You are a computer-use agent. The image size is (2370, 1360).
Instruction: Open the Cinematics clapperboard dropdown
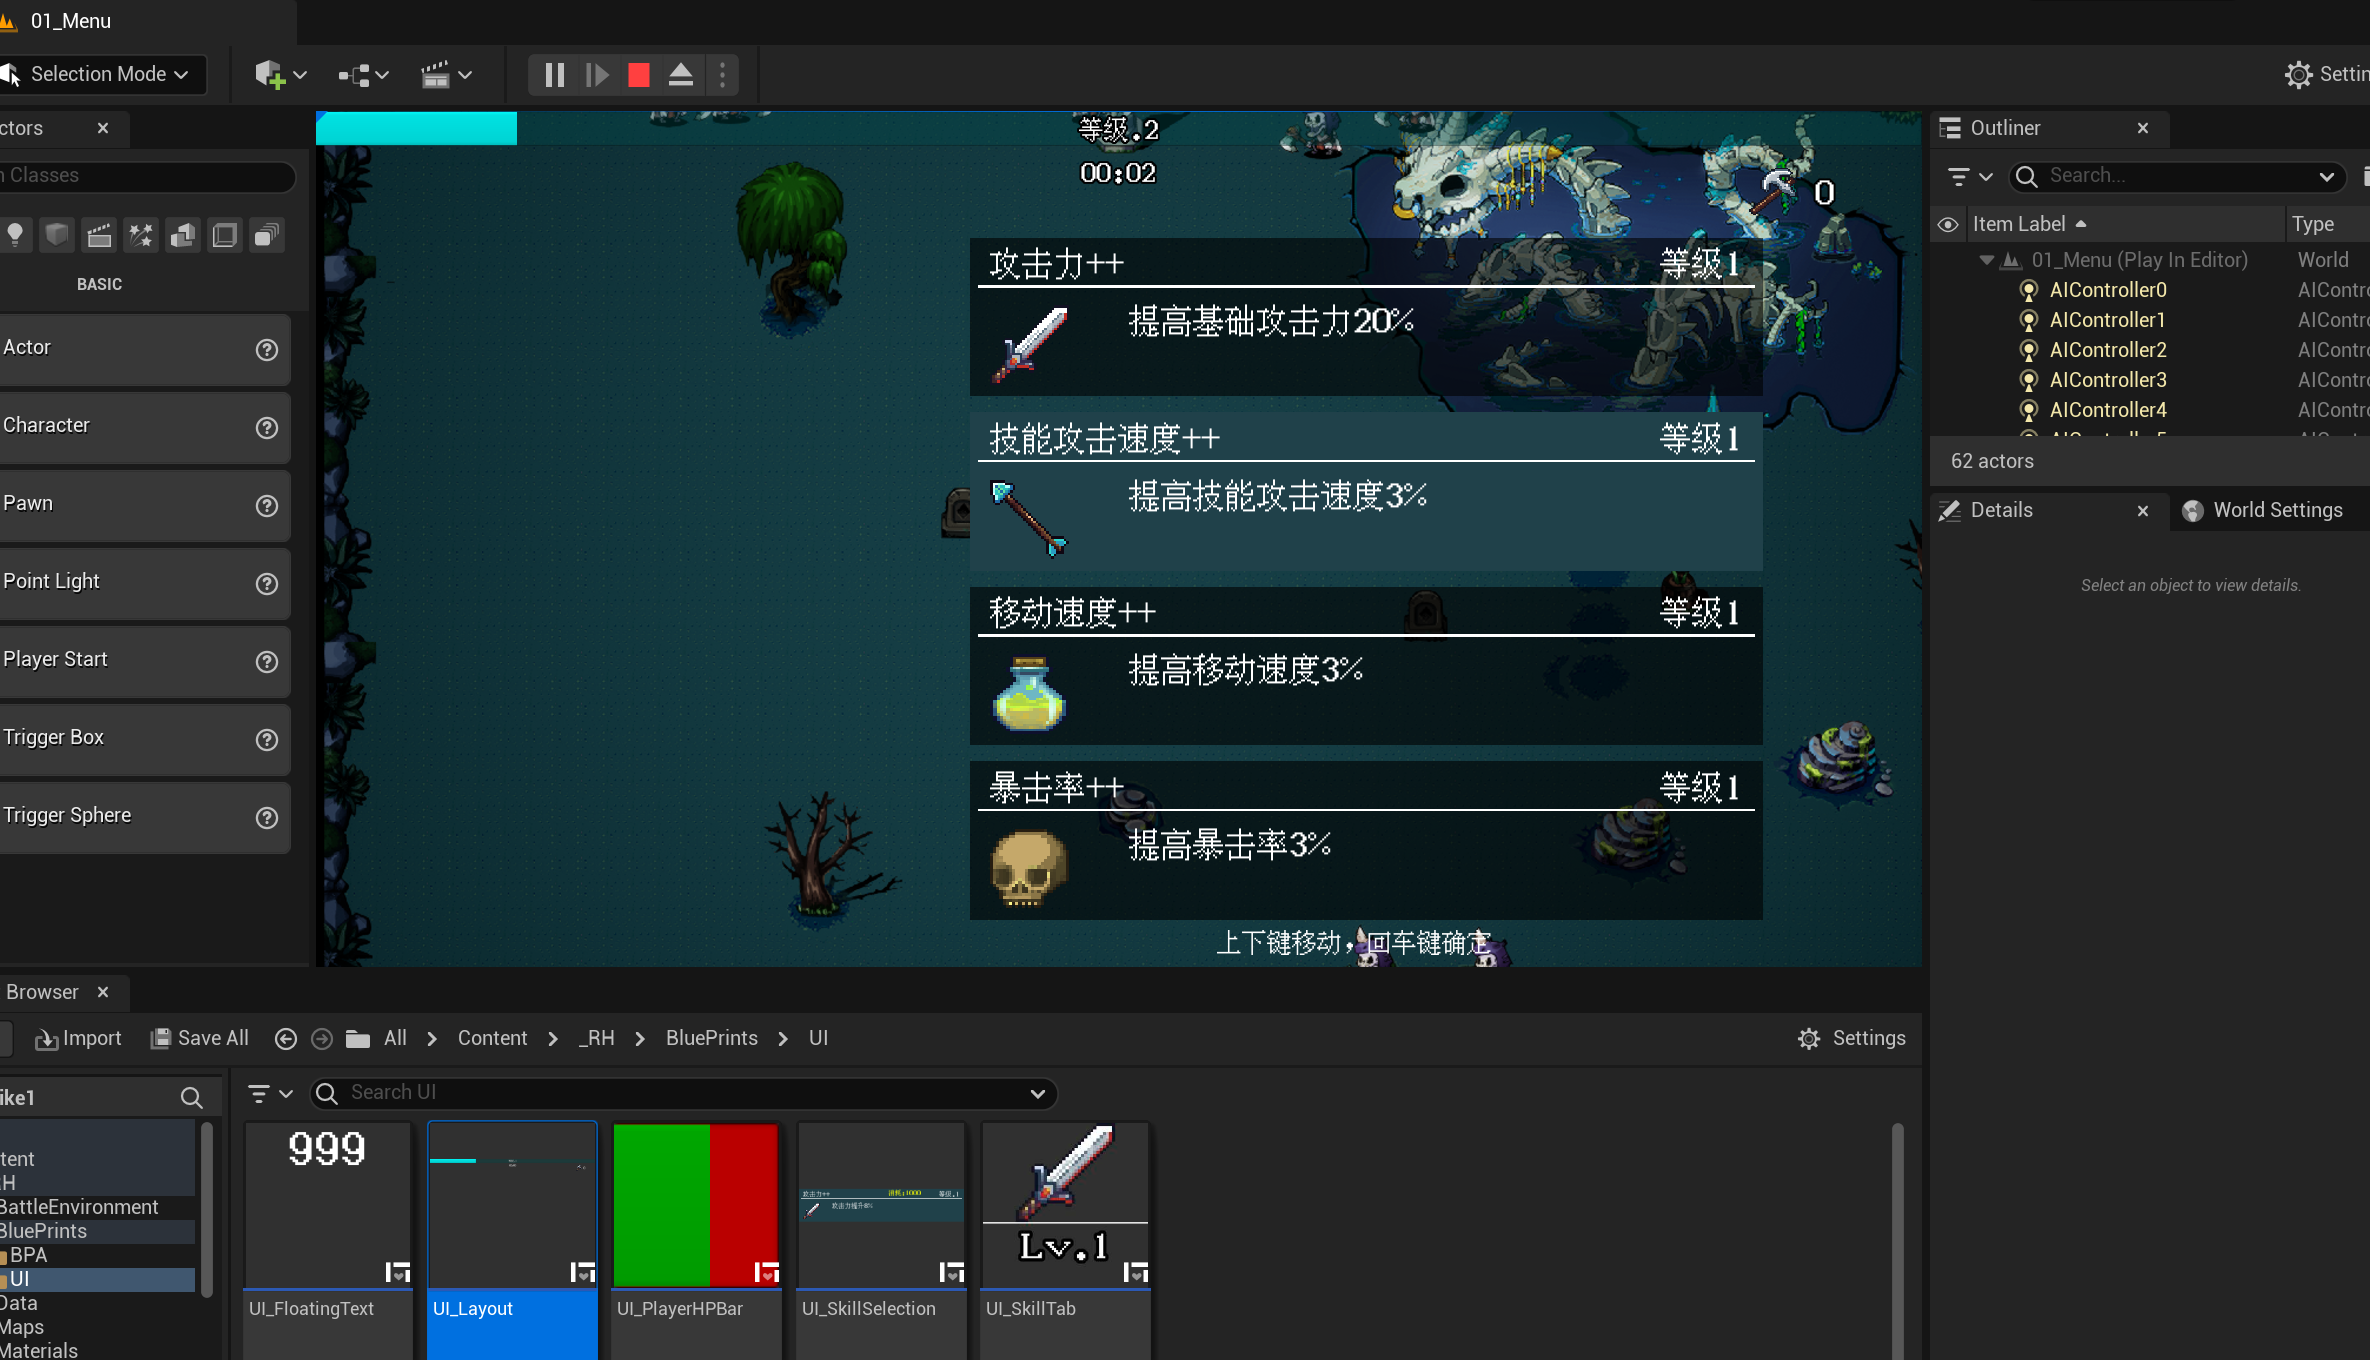446,75
